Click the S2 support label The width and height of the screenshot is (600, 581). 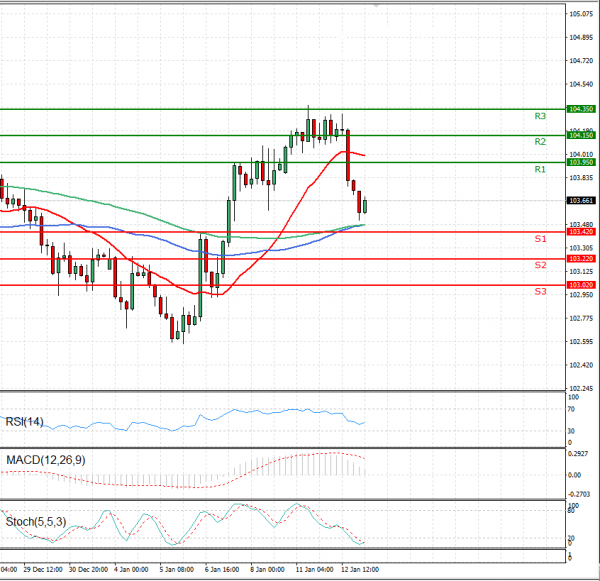coord(540,266)
